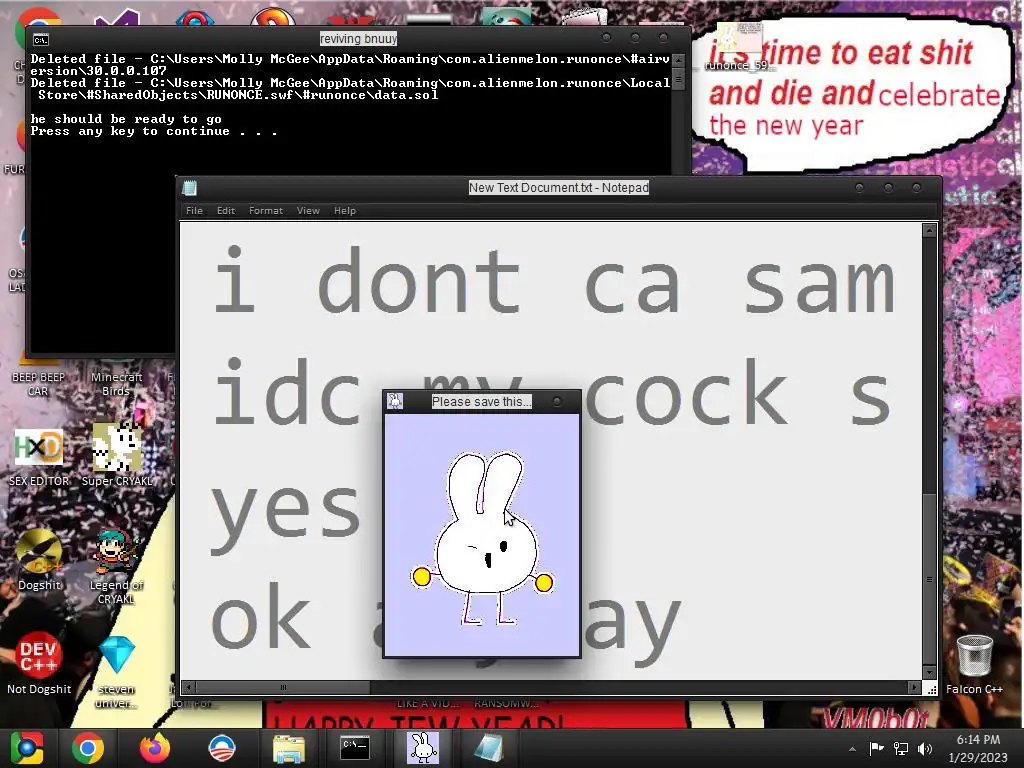
Task: Select the HxD SEX EDITOR desktop icon
Action: click(x=39, y=457)
